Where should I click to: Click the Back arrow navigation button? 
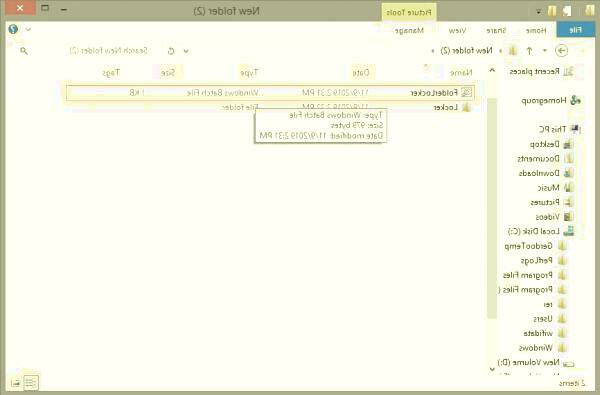(x=561, y=51)
